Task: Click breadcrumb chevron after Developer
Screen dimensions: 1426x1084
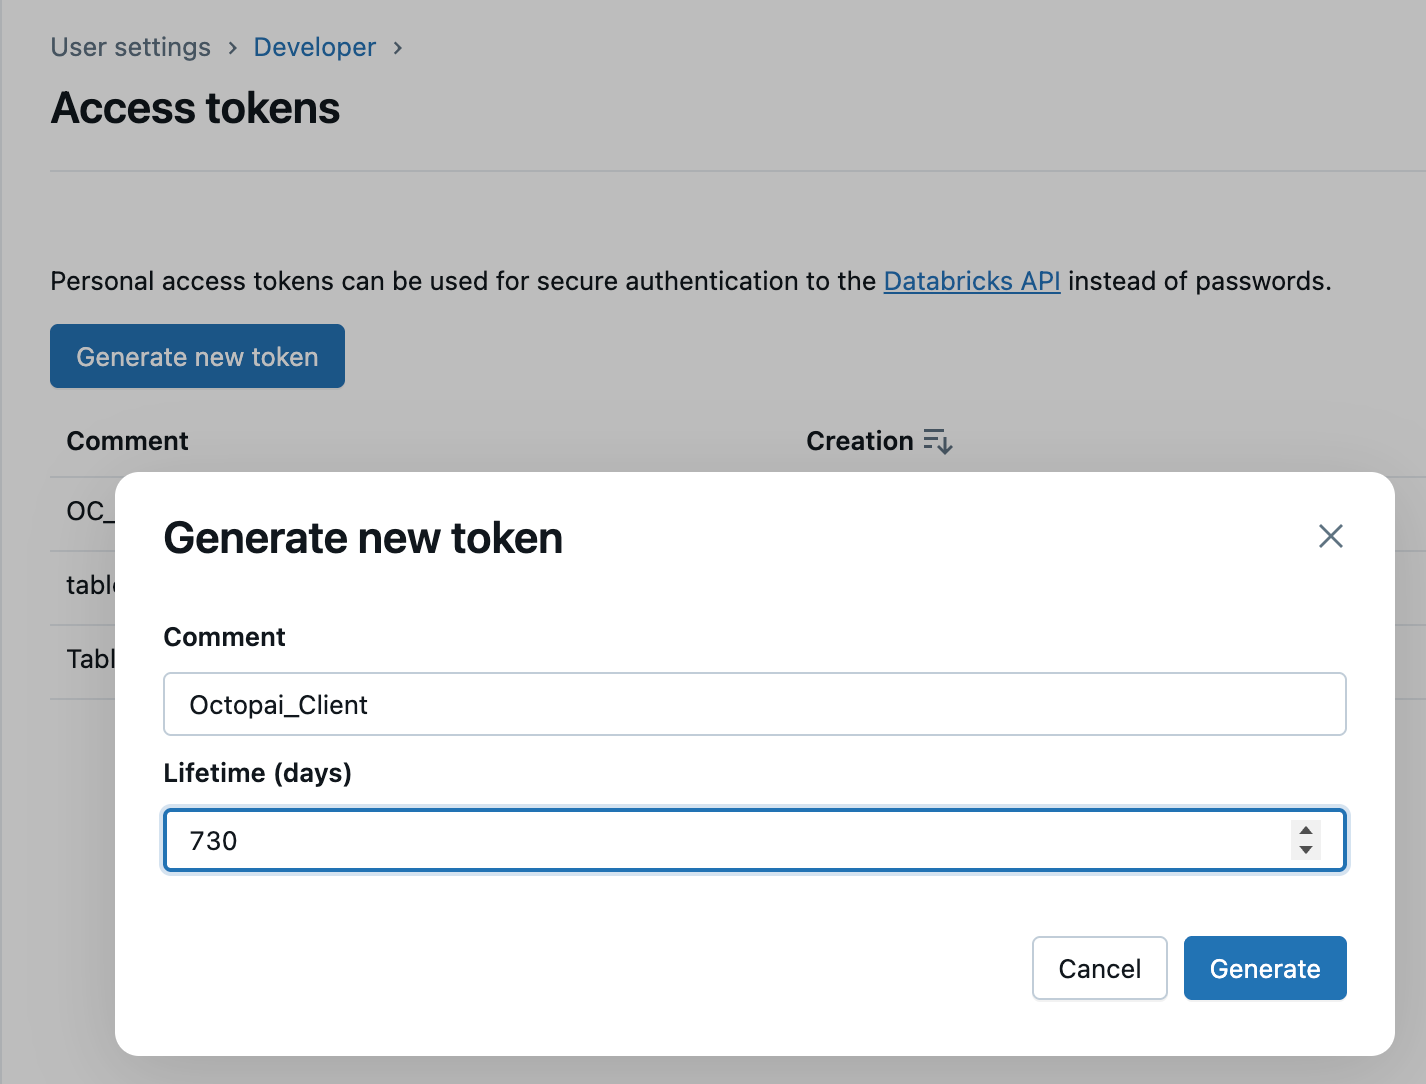Action: 398,48
